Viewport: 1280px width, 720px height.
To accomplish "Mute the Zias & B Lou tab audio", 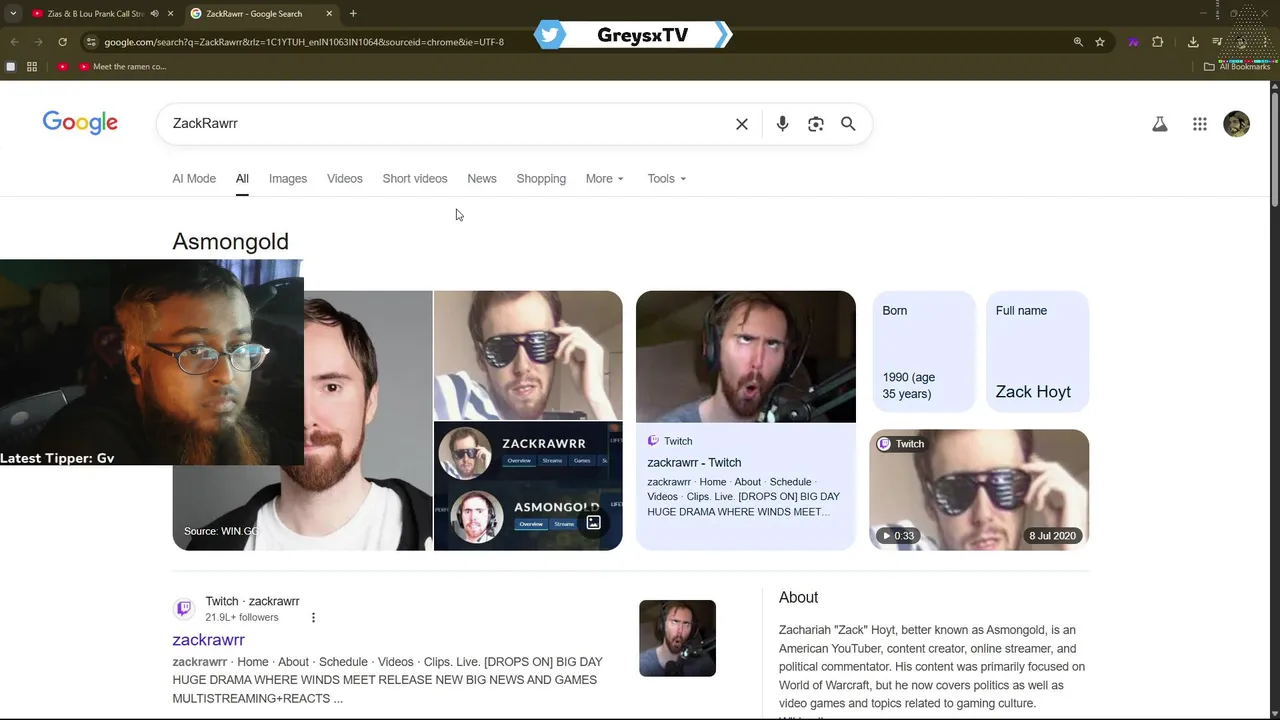I will pos(154,14).
